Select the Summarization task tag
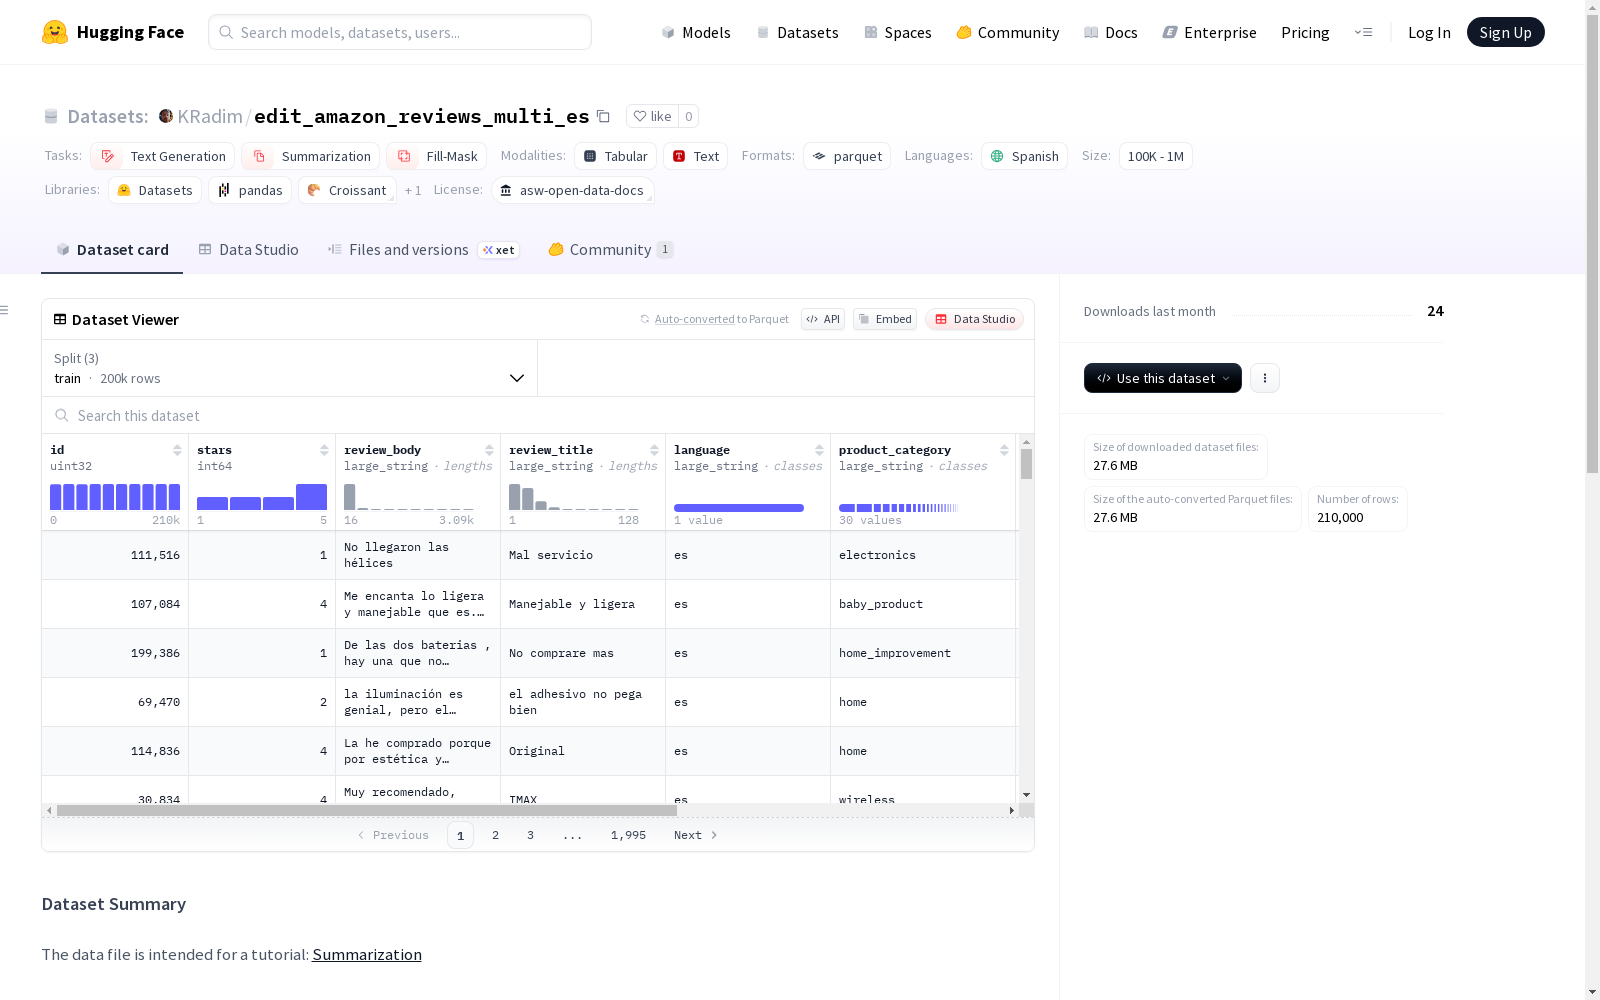1600x1000 pixels. click(x=311, y=156)
